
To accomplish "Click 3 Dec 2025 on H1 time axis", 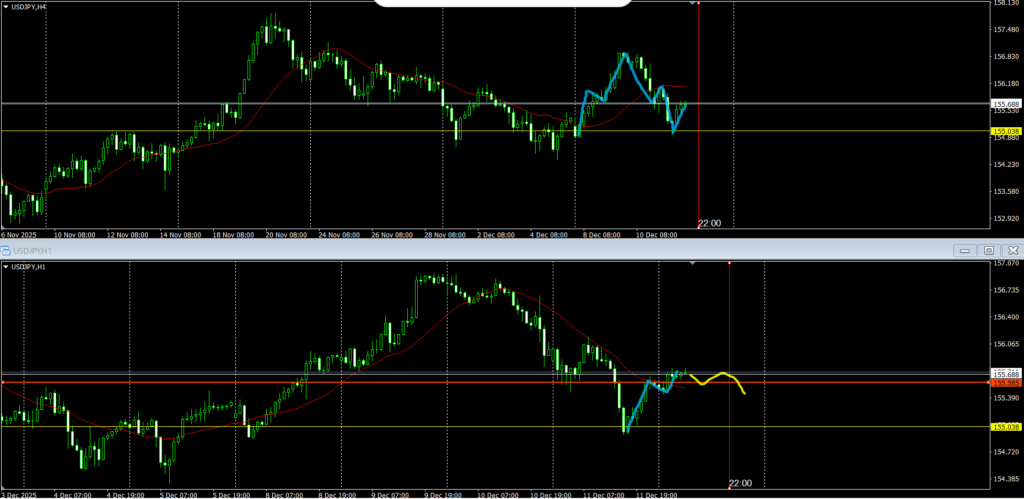I will pos(20,494).
